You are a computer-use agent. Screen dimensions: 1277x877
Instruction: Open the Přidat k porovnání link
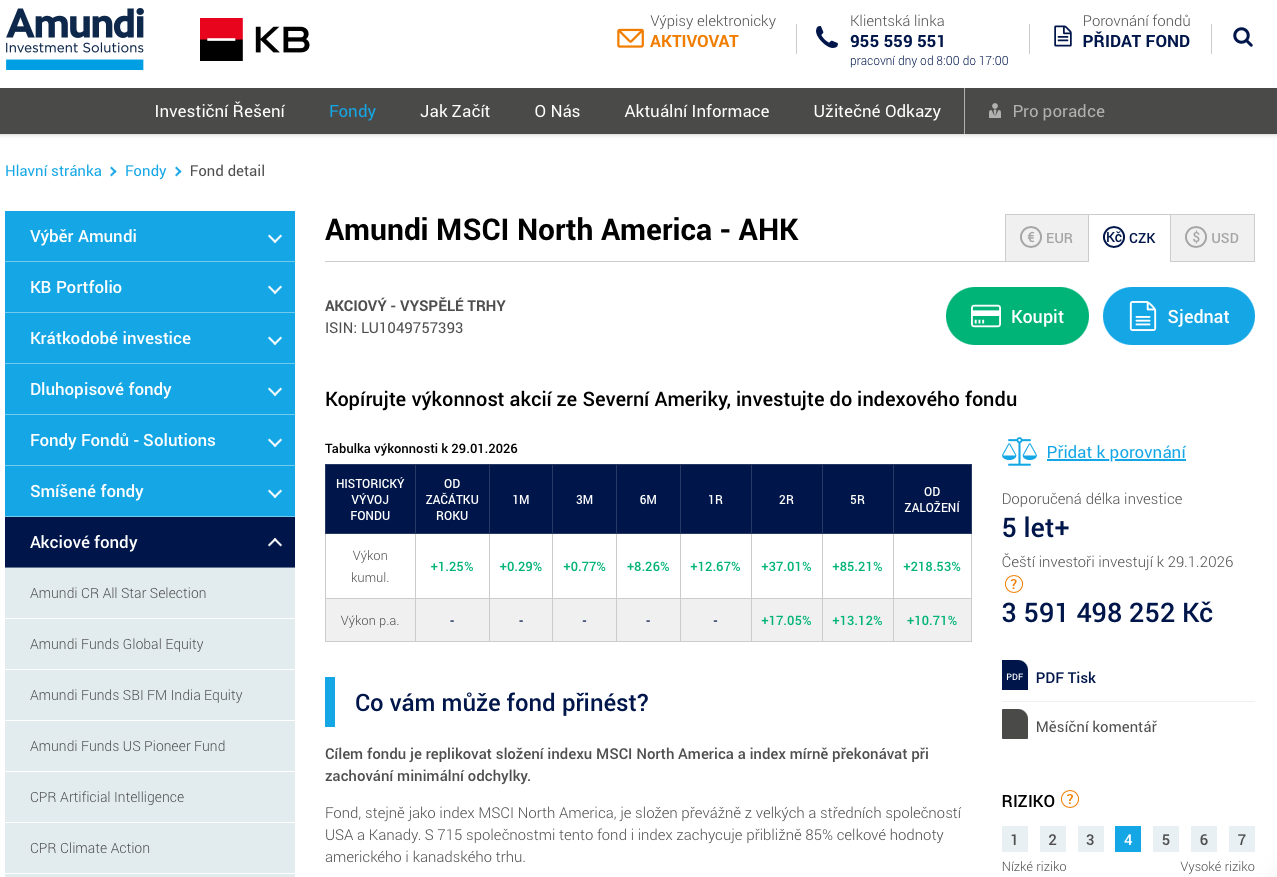pyautogui.click(x=1116, y=451)
